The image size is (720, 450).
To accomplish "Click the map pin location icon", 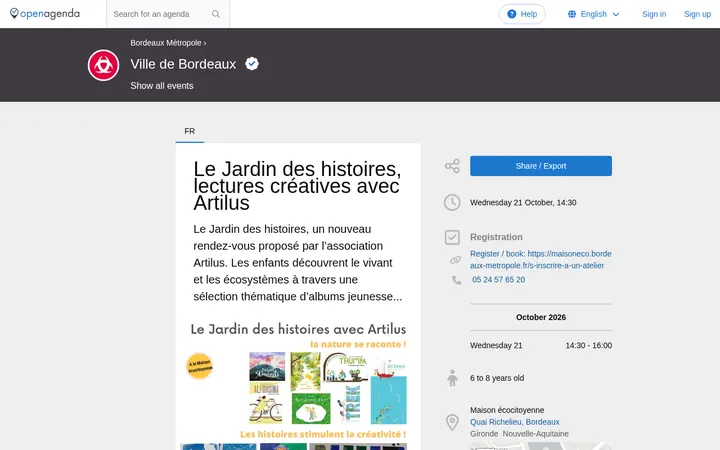I will click(x=452, y=422).
